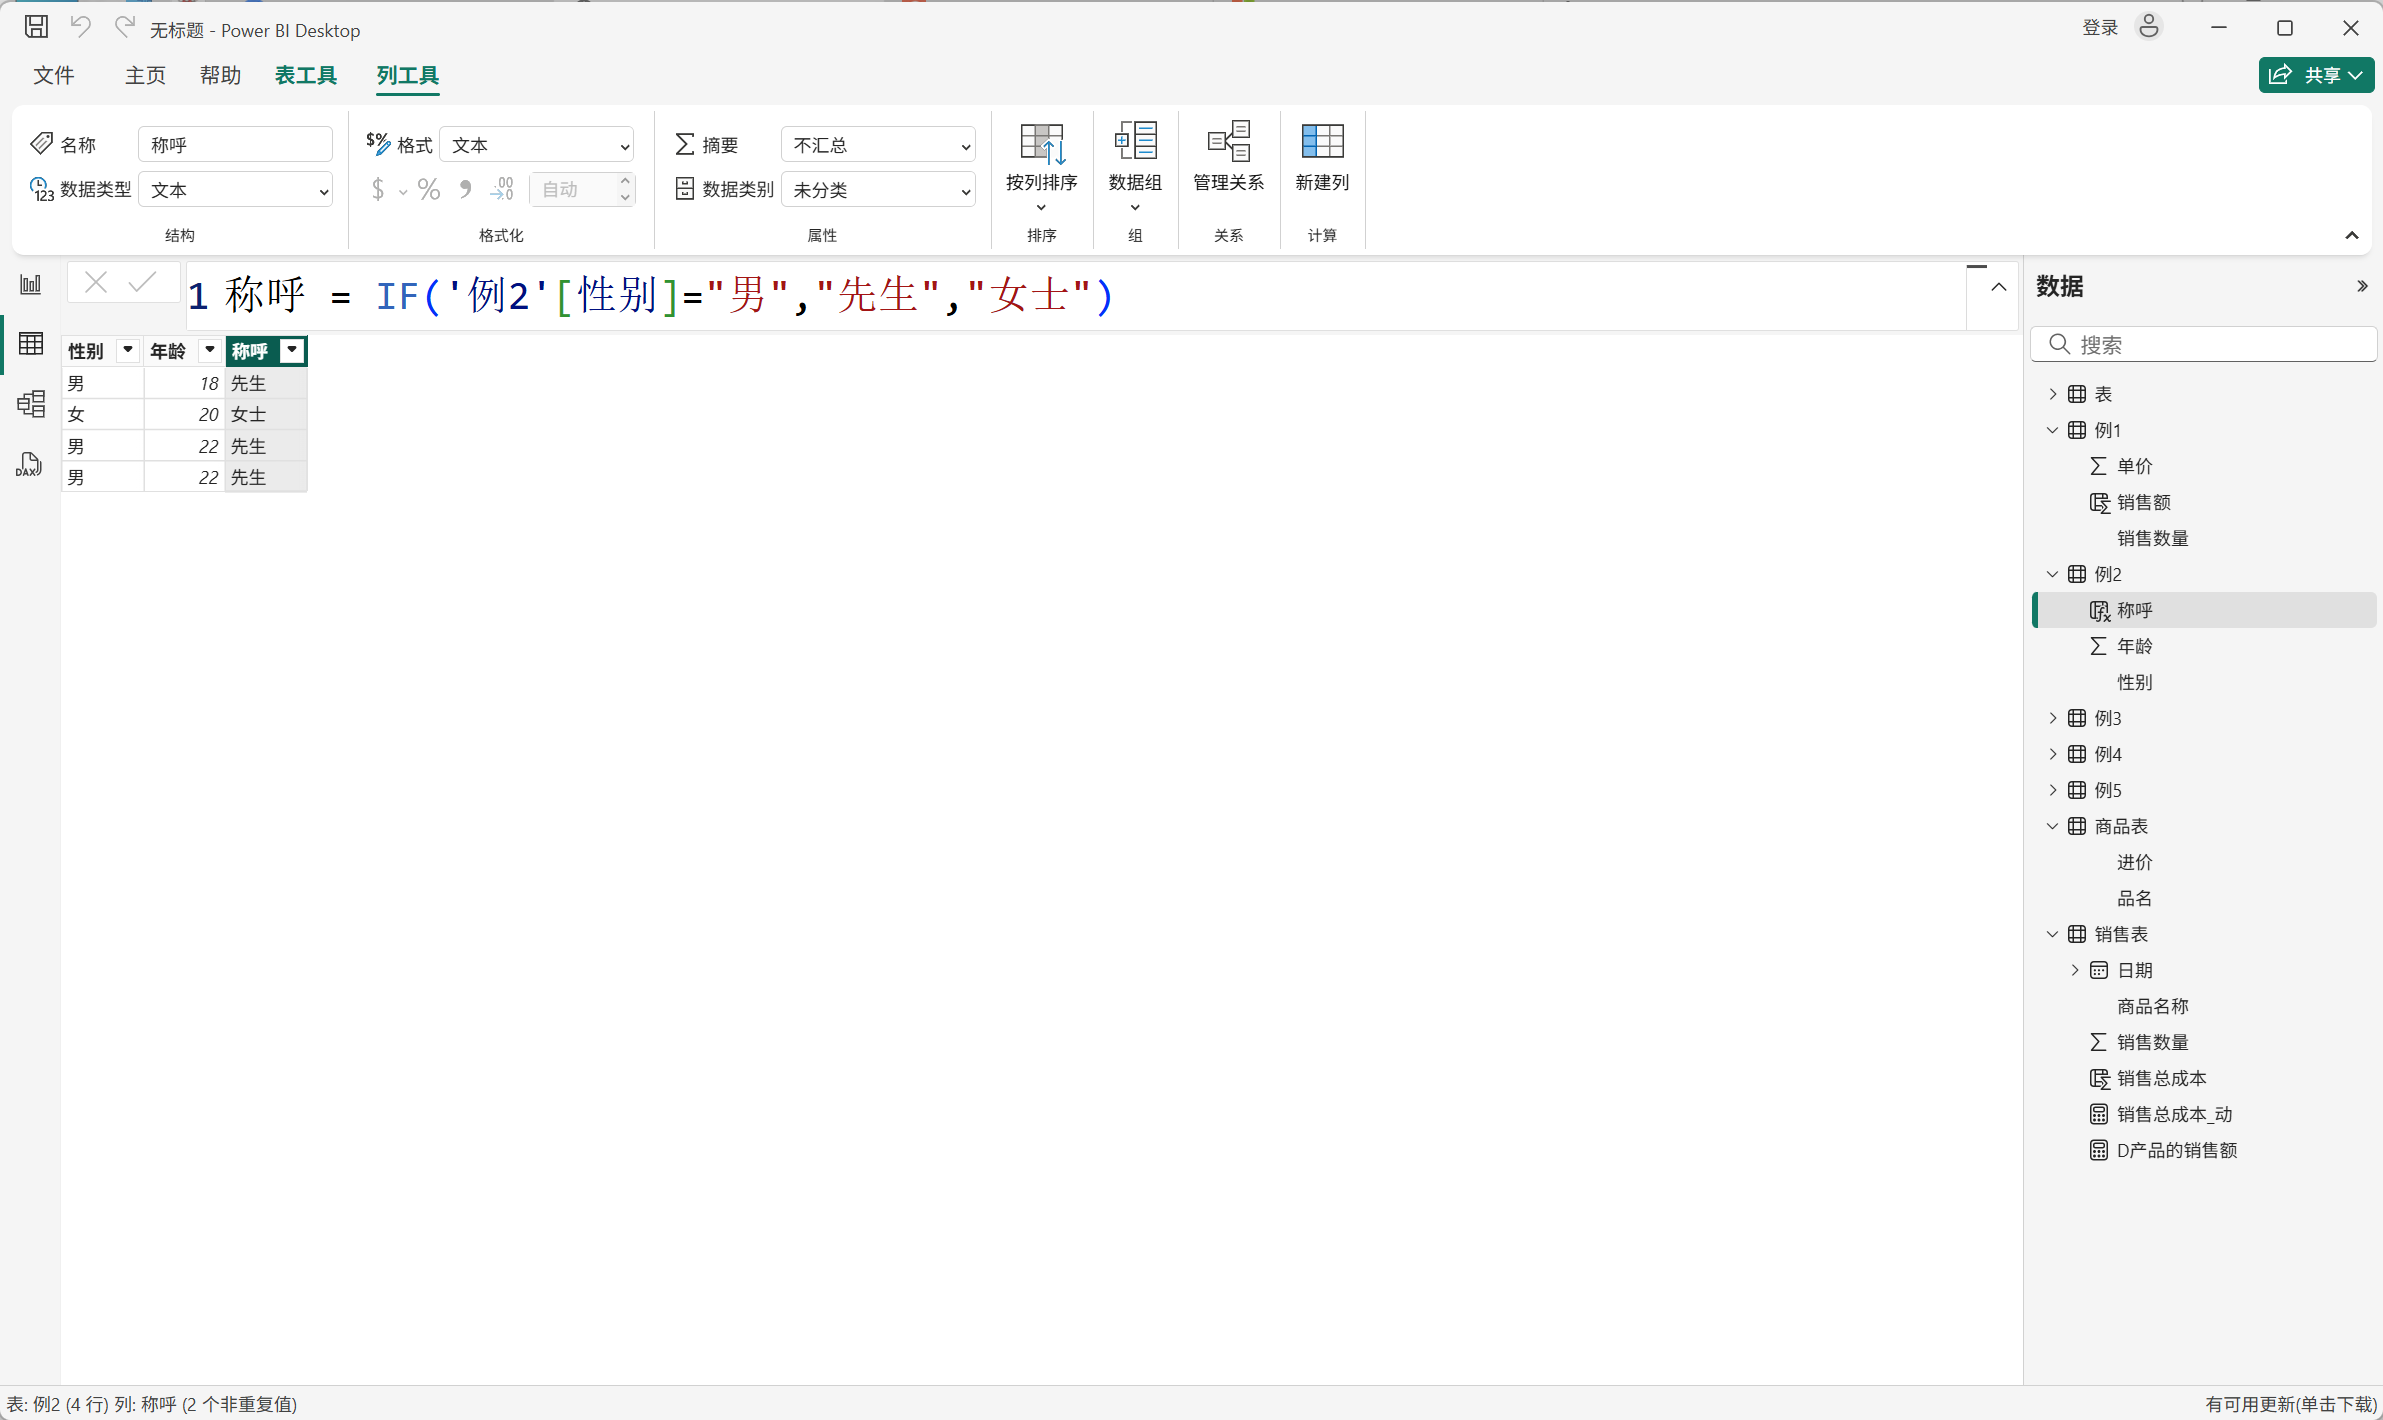
Task: Commit formula with checkmark icon
Action: point(143,283)
